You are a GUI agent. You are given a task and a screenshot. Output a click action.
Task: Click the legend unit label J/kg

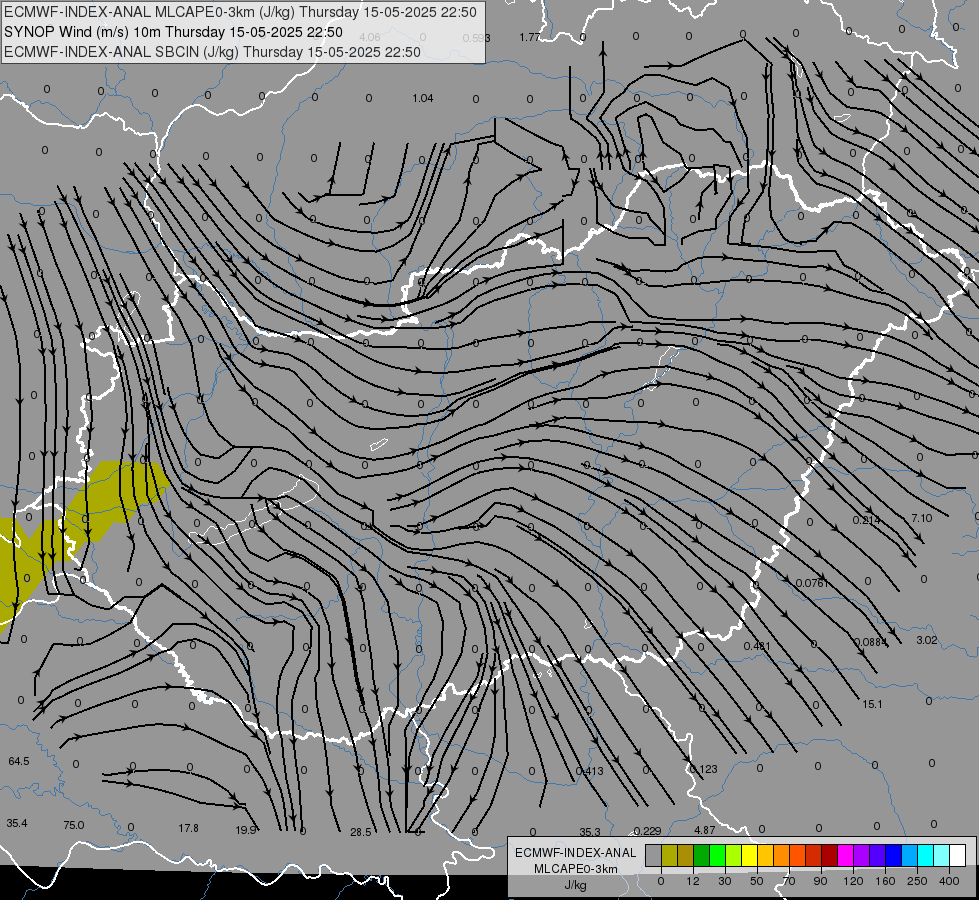(576, 885)
